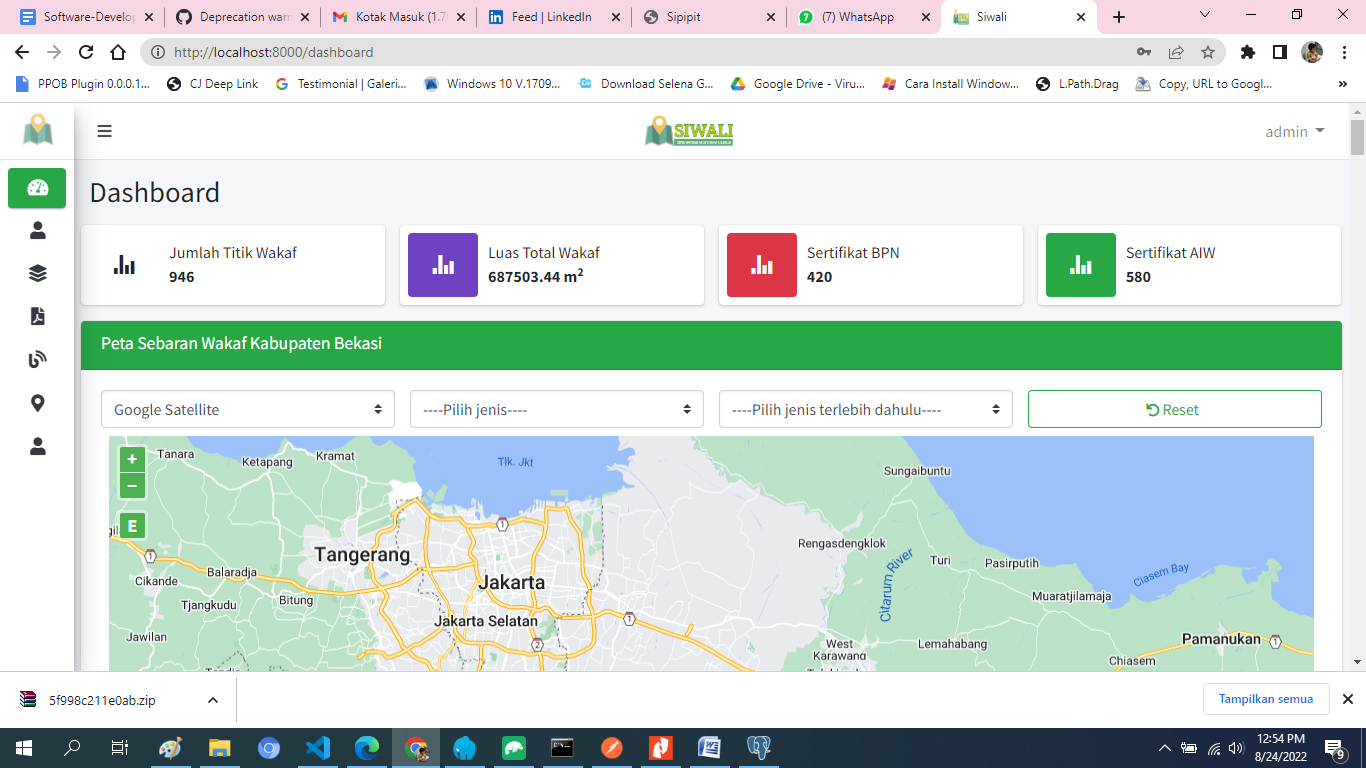Click the SIWALI logo in the header
Screen dimensions: 1366x768
tap(689, 131)
